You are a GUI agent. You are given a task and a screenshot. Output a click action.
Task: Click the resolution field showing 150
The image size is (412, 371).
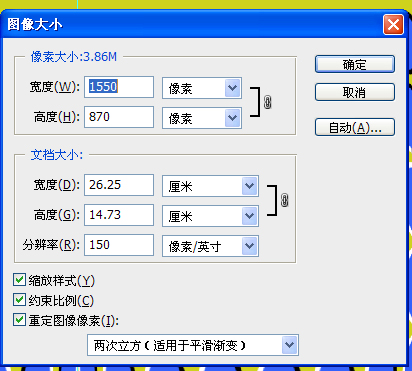[x=119, y=245]
